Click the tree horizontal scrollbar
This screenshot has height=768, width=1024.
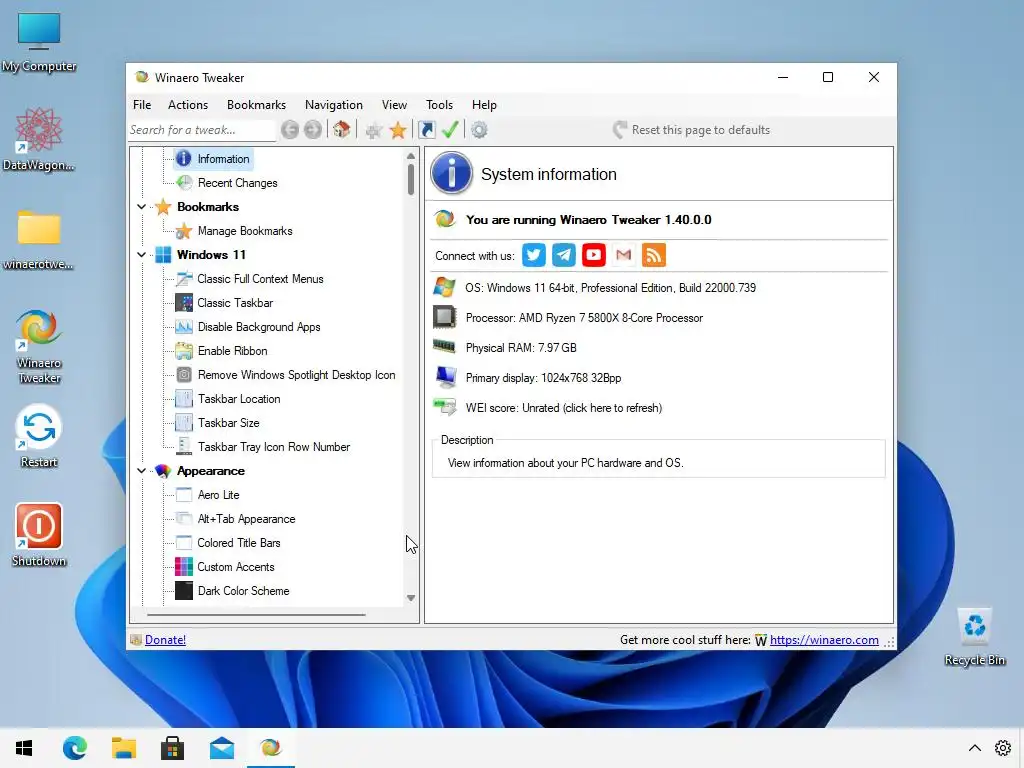[x=256, y=615]
